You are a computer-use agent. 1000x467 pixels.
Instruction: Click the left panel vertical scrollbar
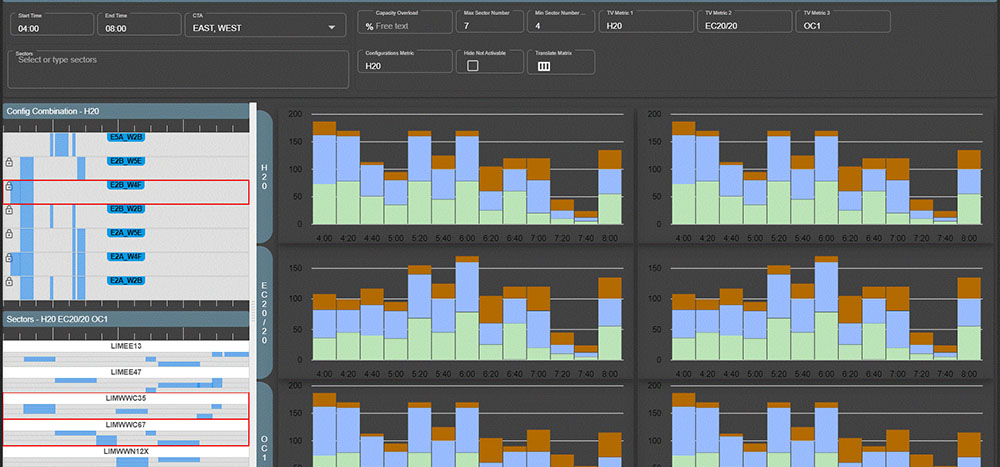coord(253,285)
